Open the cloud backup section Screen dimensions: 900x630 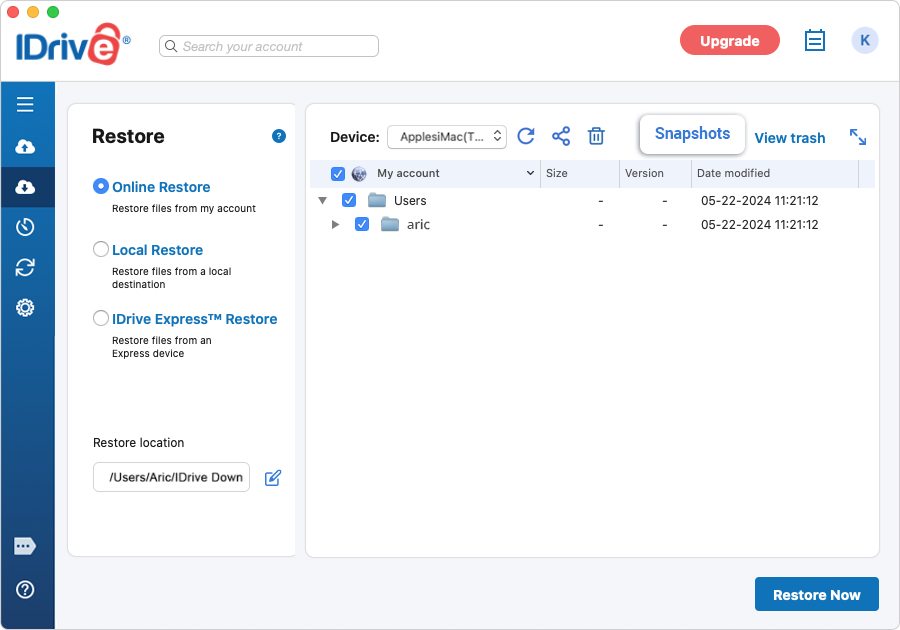click(25, 147)
